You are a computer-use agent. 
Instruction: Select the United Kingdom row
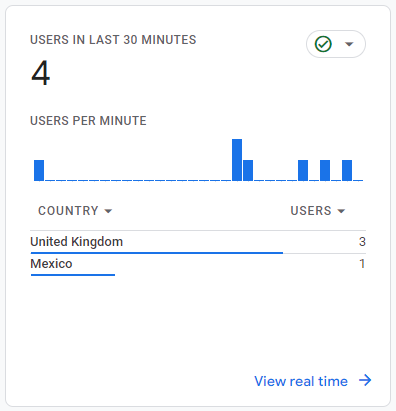click(x=198, y=242)
